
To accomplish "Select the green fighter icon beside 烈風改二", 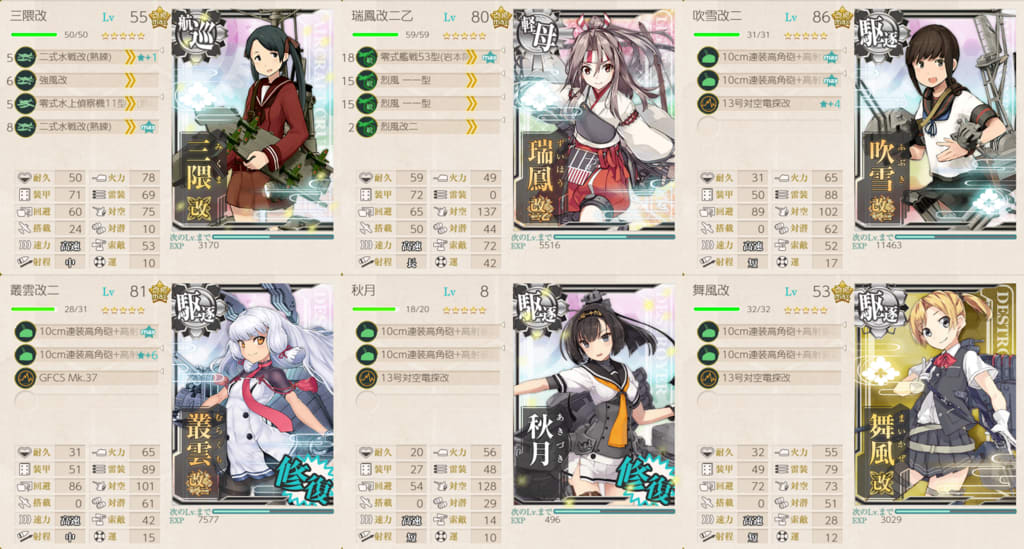I will (x=366, y=127).
